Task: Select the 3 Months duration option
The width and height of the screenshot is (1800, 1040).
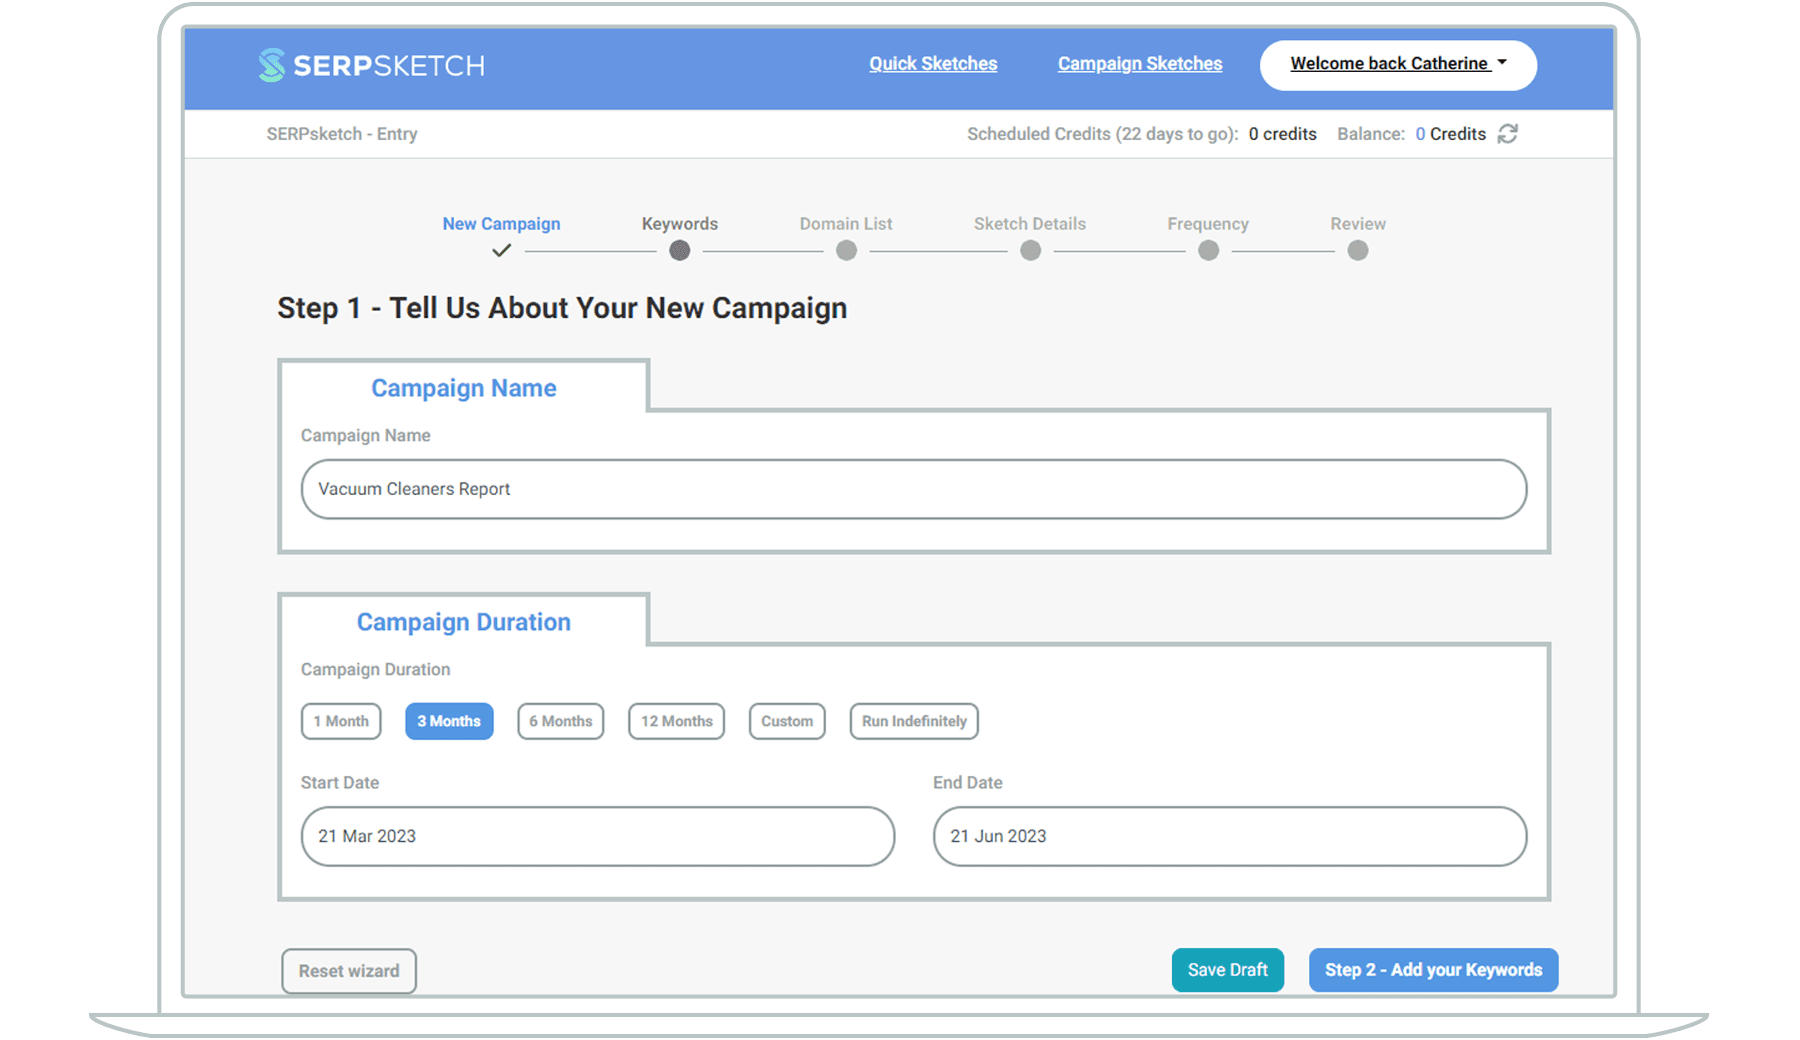Action: click(x=449, y=721)
